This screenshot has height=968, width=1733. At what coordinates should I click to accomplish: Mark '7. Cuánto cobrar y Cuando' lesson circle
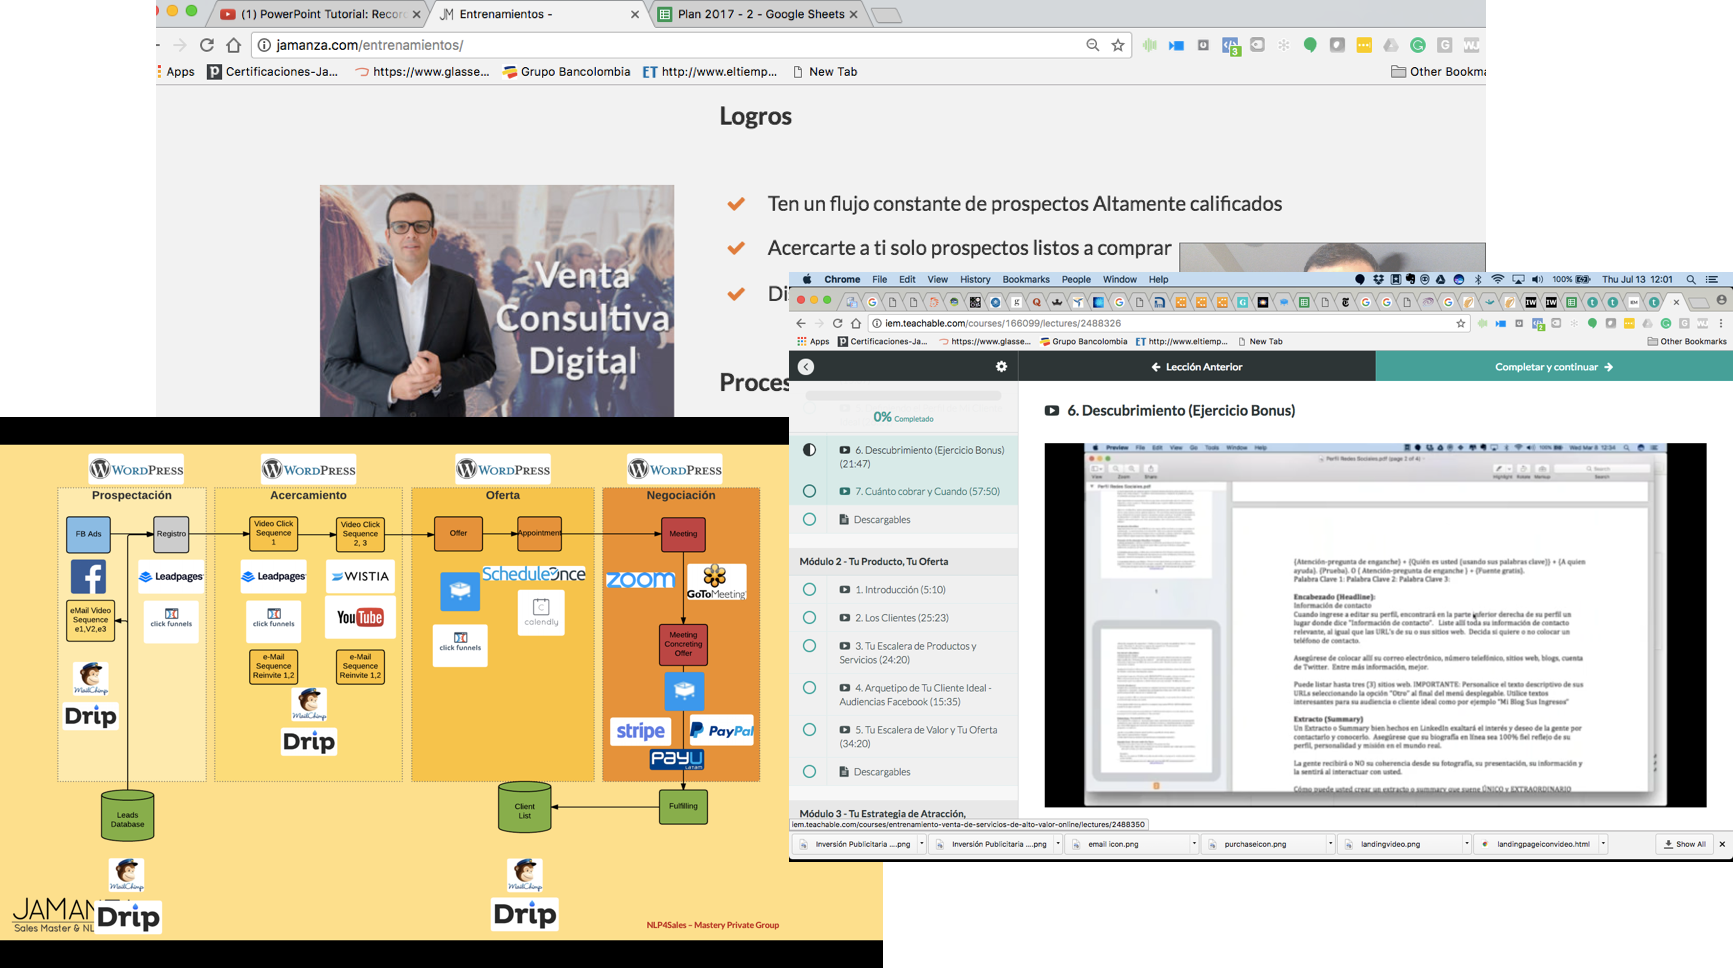click(x=809, y=491)
